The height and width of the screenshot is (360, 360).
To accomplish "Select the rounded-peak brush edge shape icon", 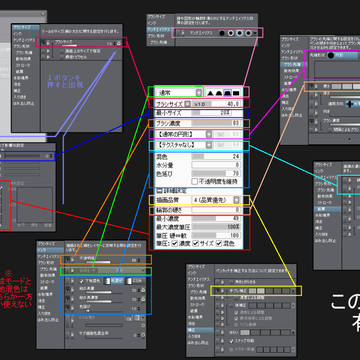I will (219, 93).
